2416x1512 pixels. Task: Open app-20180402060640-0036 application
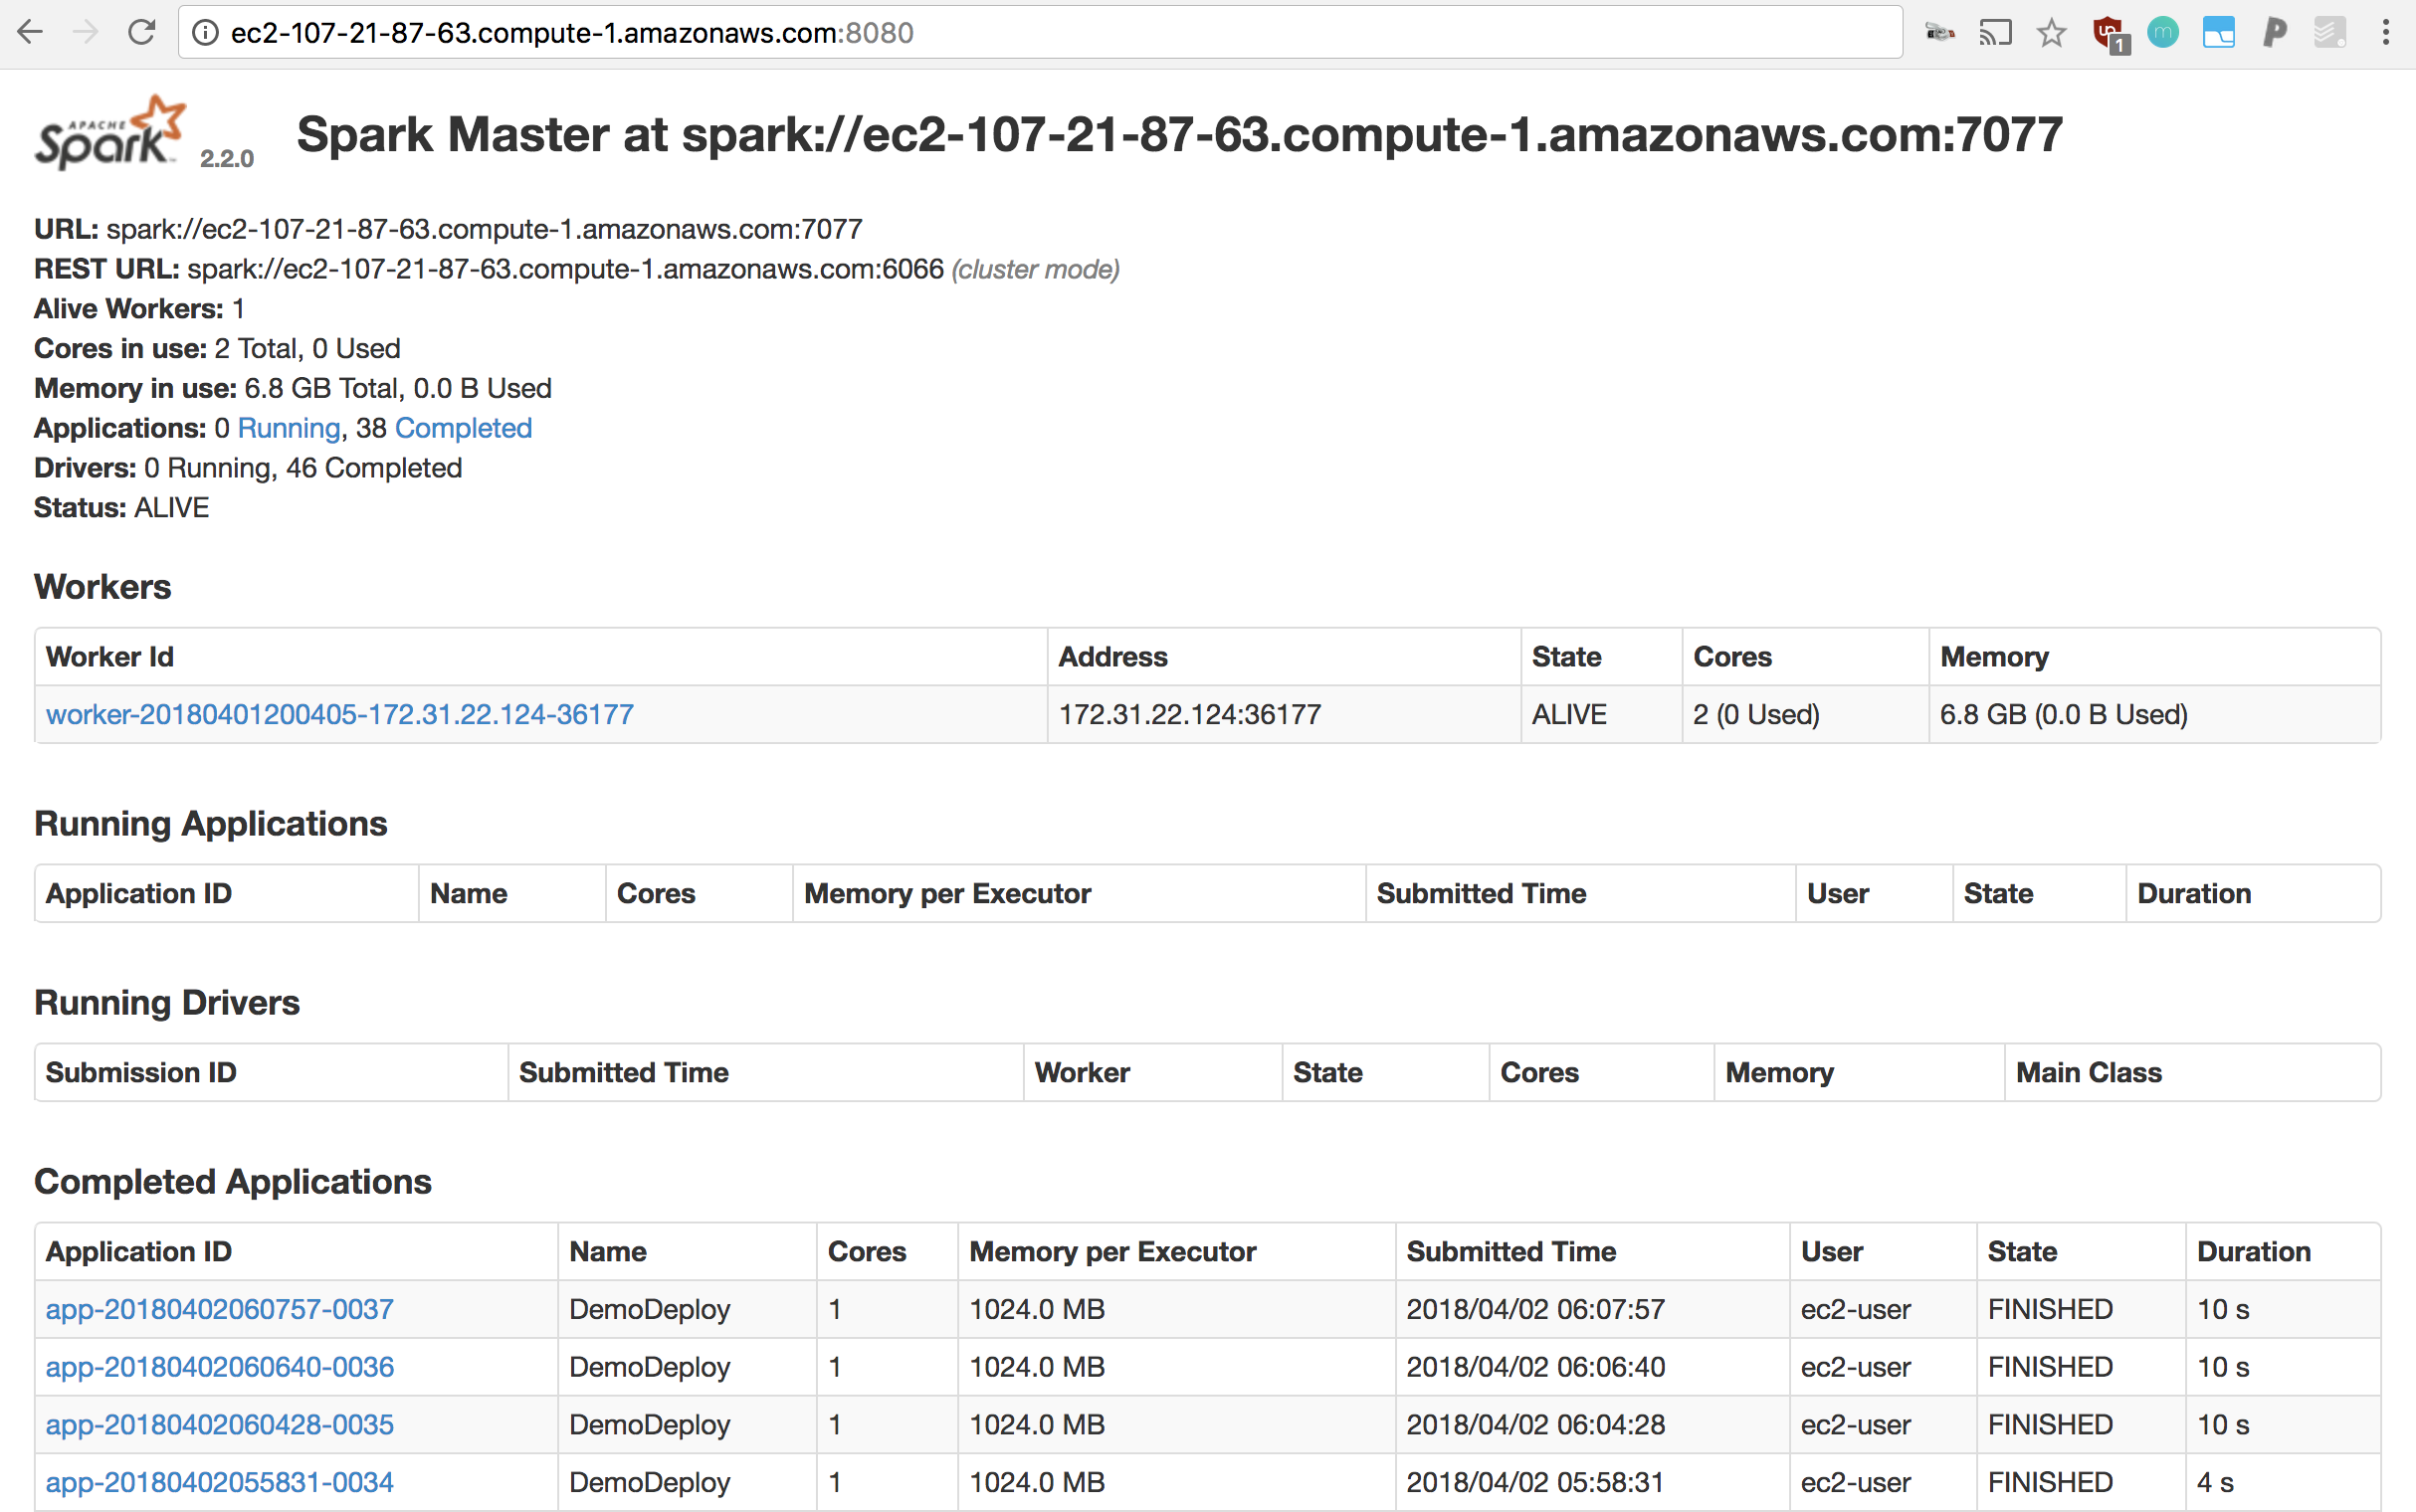[x=220, y=1367]
